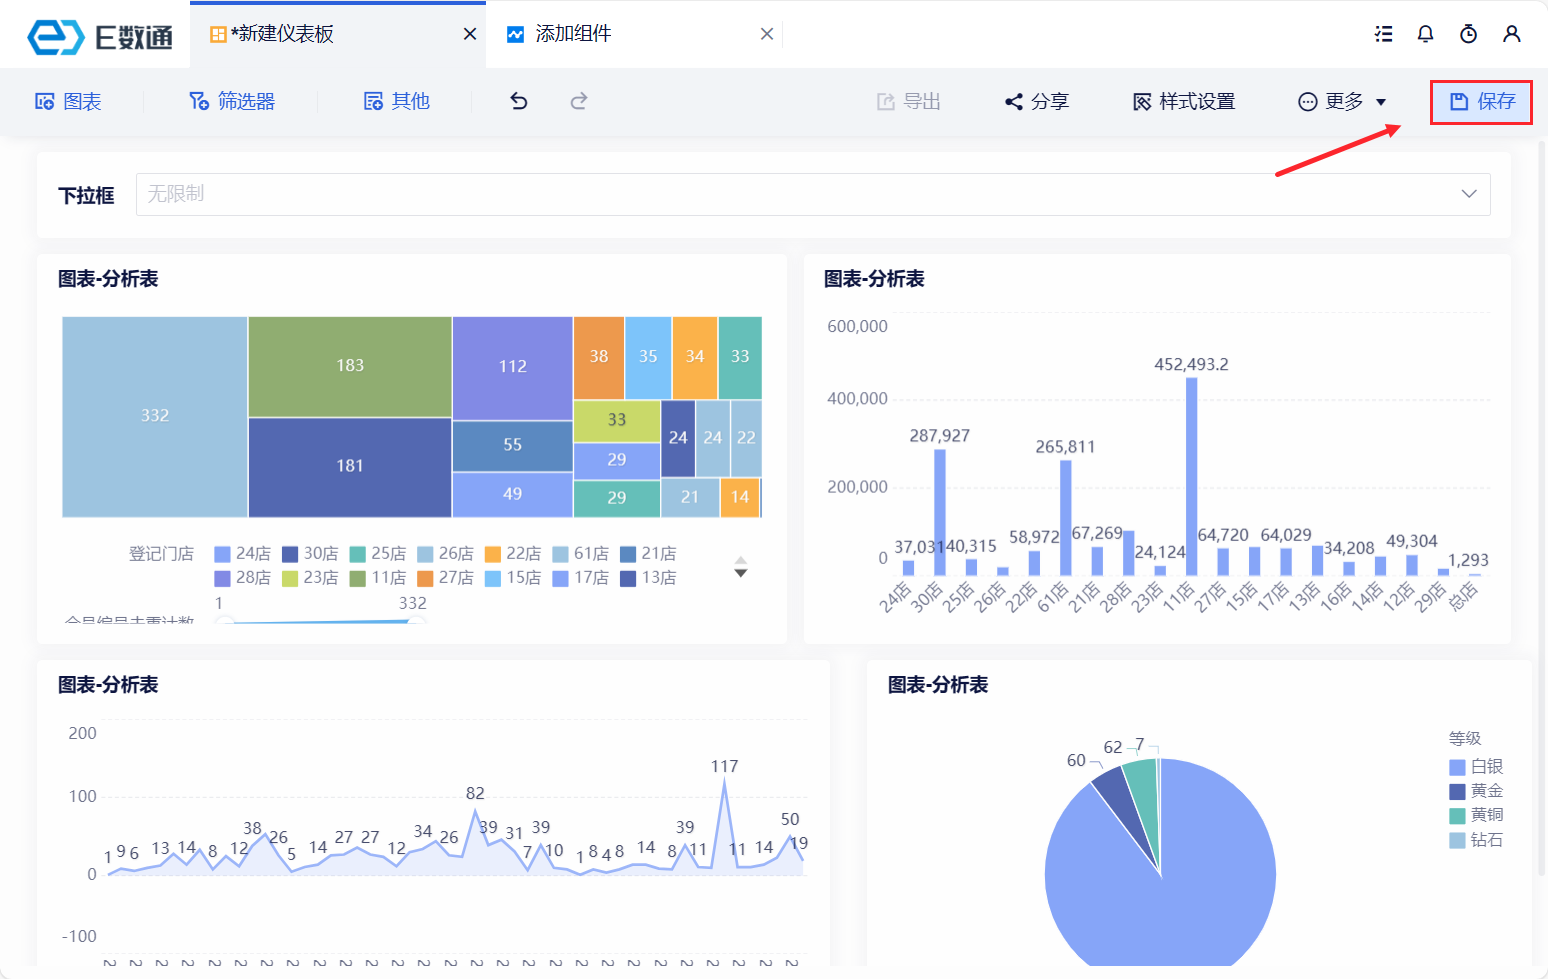Switch to the 添加组件 tab
1548x979 pixels.
click(x=573, y=34)
